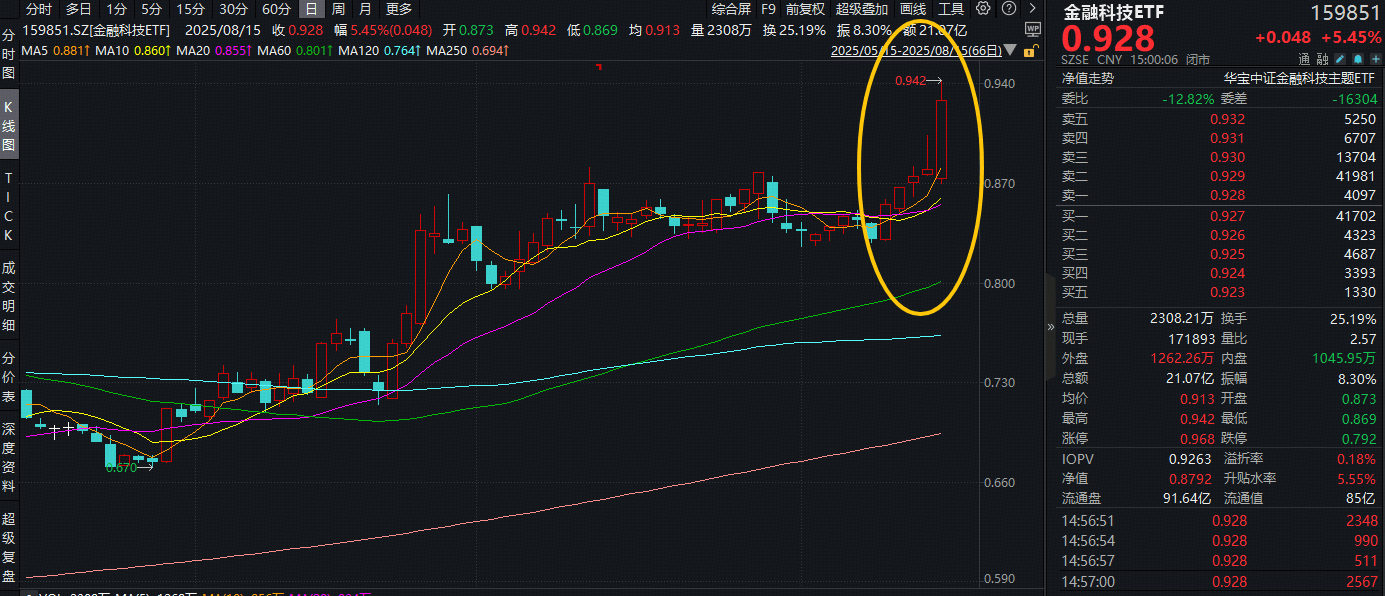
Task: Open the chart settings gear icon
Action: (983, 8)
